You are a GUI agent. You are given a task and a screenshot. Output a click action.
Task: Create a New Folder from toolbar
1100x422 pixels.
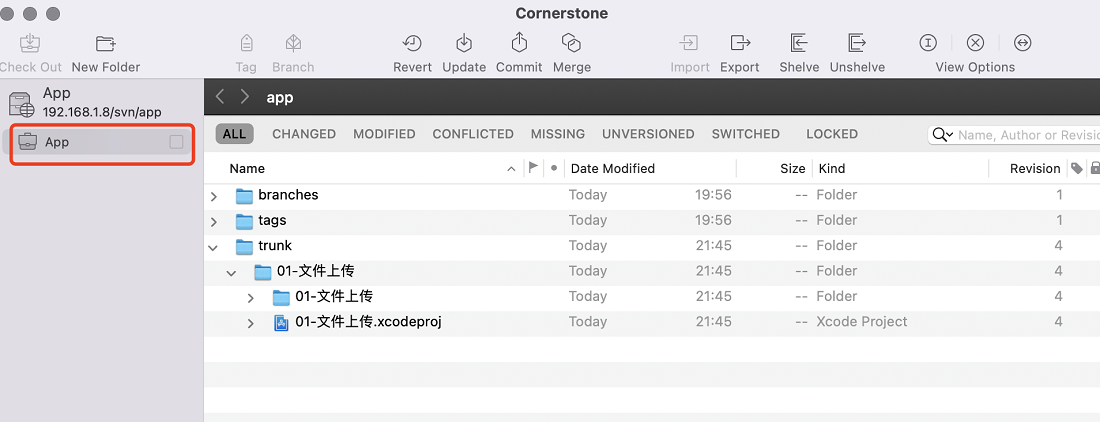pos(106,43)
